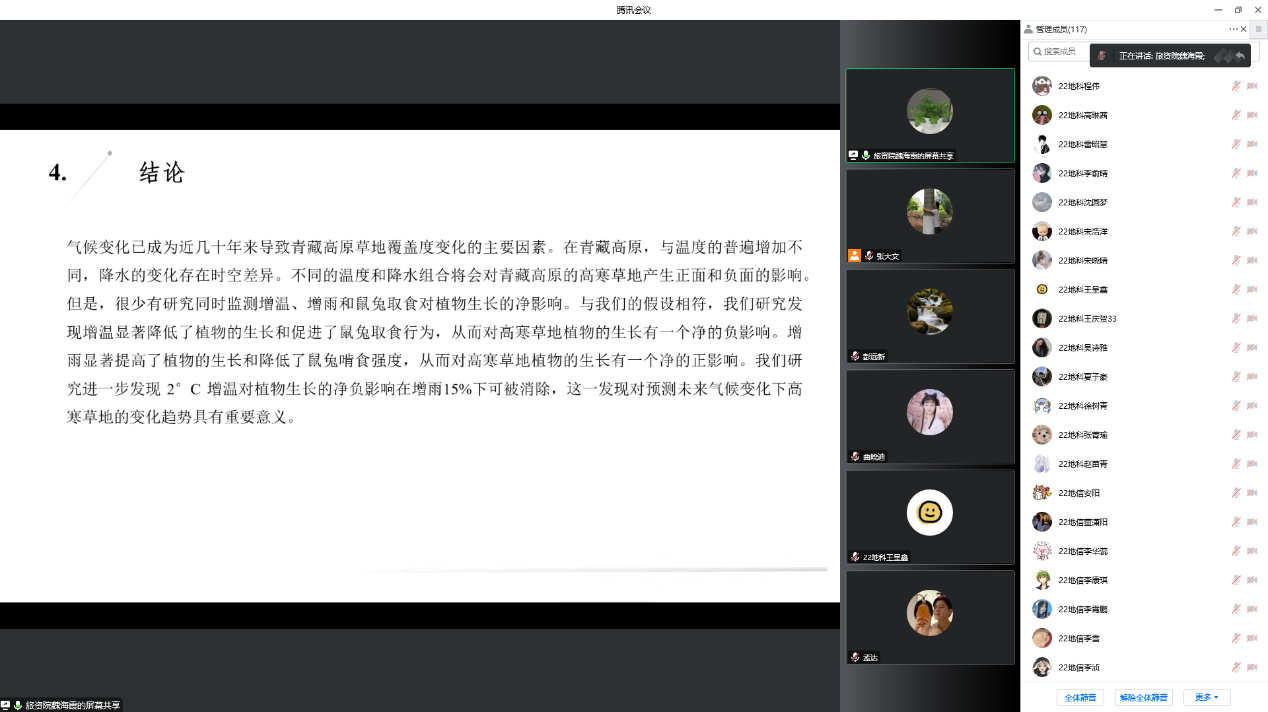Open the three-dot menu in member panel header
Screen dimensions: 1268x712
coord(1233,29)
